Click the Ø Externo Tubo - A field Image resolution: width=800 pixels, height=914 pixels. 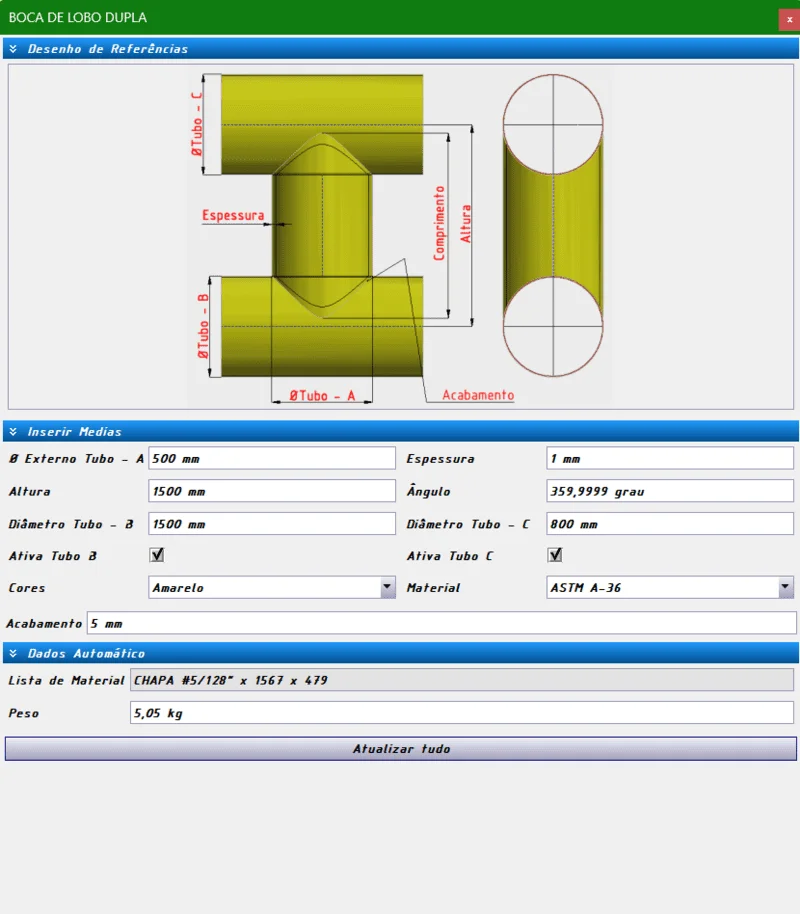pos(272,459)
